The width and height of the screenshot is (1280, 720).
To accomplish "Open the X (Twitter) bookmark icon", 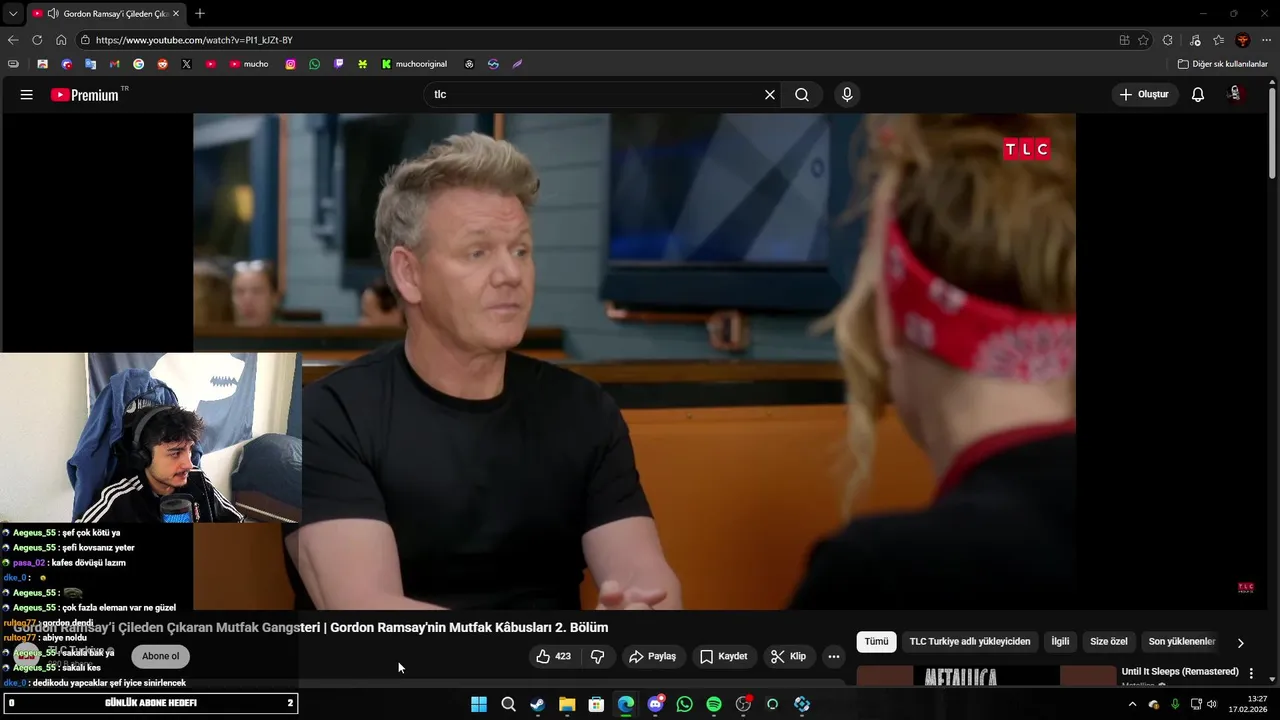I will click(187, 64).
